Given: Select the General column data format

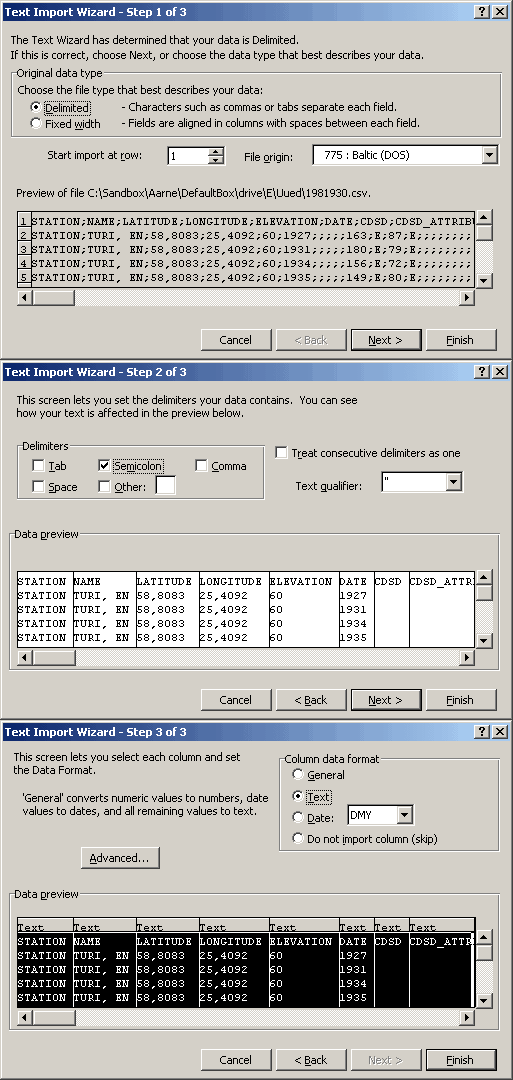Looking at the screenshot, I should coord(298,775).
